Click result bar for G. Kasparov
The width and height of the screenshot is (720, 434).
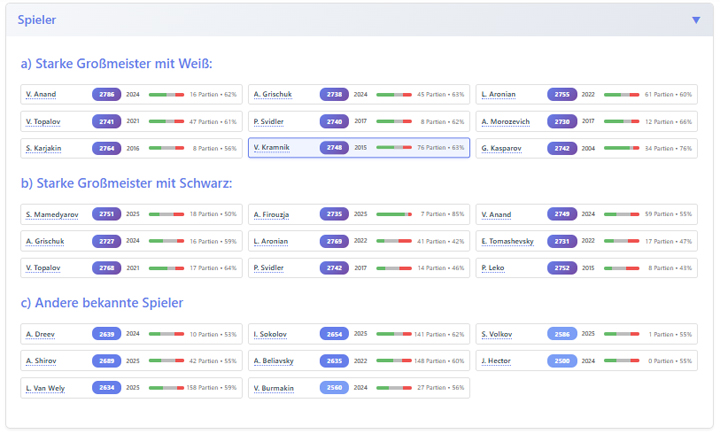pyautogui.click(x=621, y=148)
